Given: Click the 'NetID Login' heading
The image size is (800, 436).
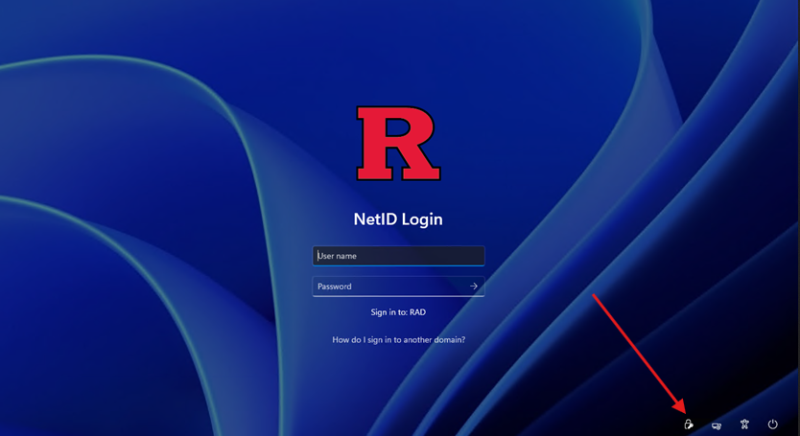Looking at the screenshot, I should (398, 219).
